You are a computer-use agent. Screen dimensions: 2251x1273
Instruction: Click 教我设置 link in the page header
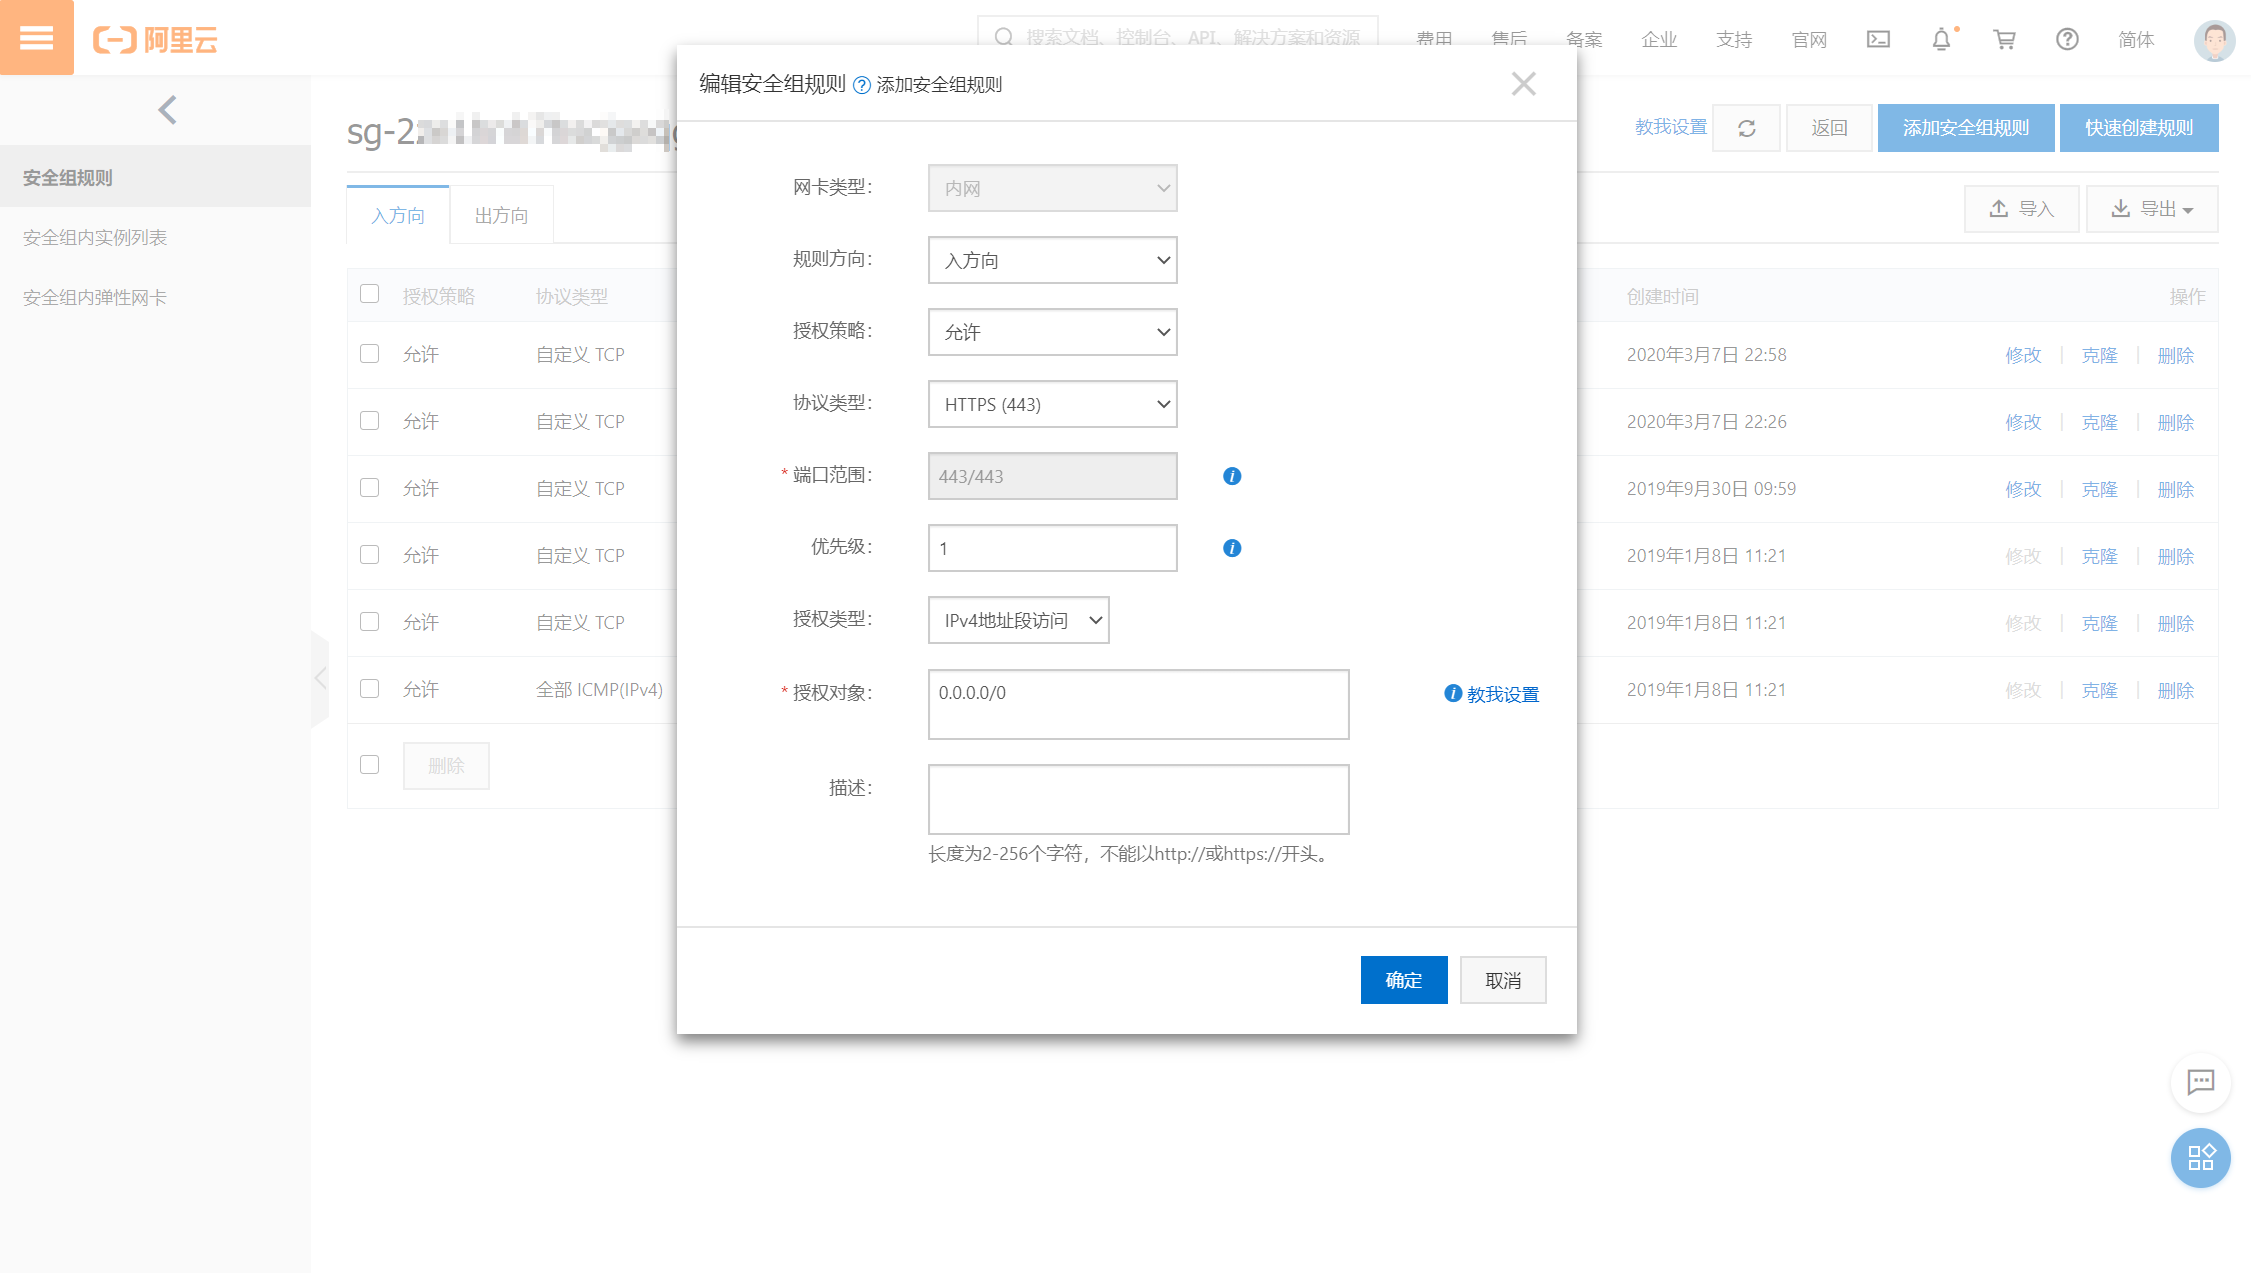coord(1671,127)
